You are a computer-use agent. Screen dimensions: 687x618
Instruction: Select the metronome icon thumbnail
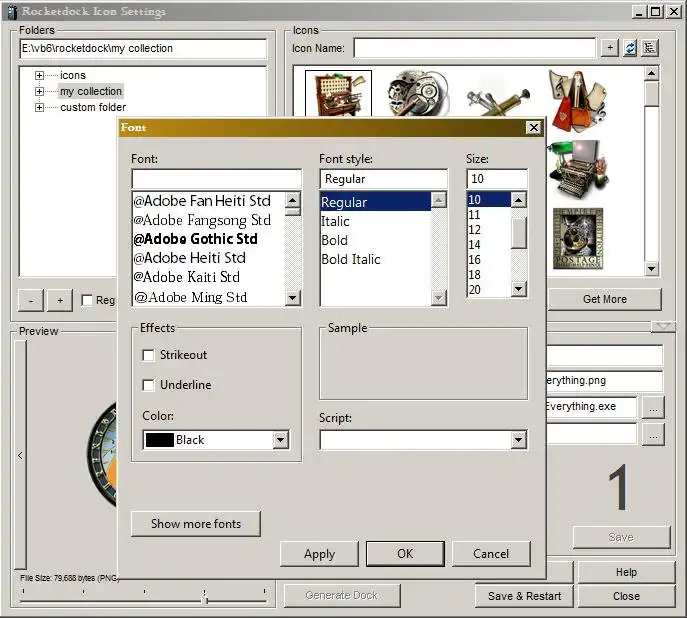pyautogui.click(x=577, y=101)
